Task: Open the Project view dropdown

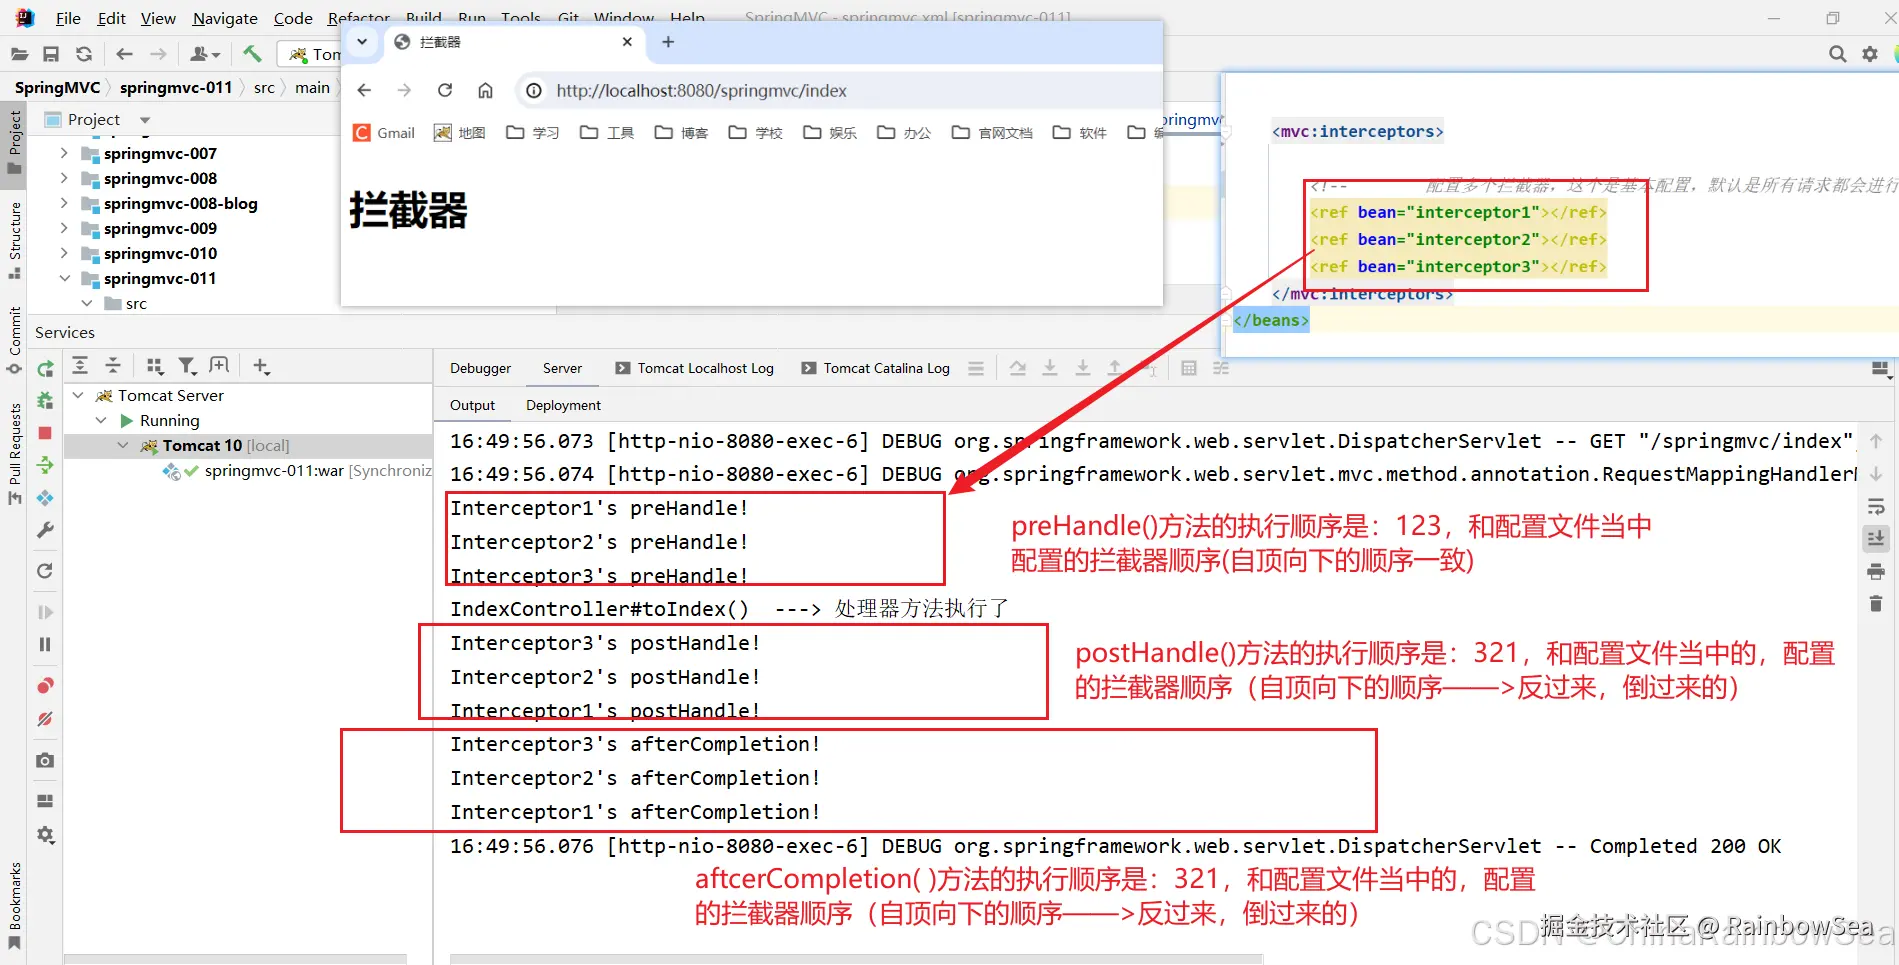Action: [x=146, y=120]
